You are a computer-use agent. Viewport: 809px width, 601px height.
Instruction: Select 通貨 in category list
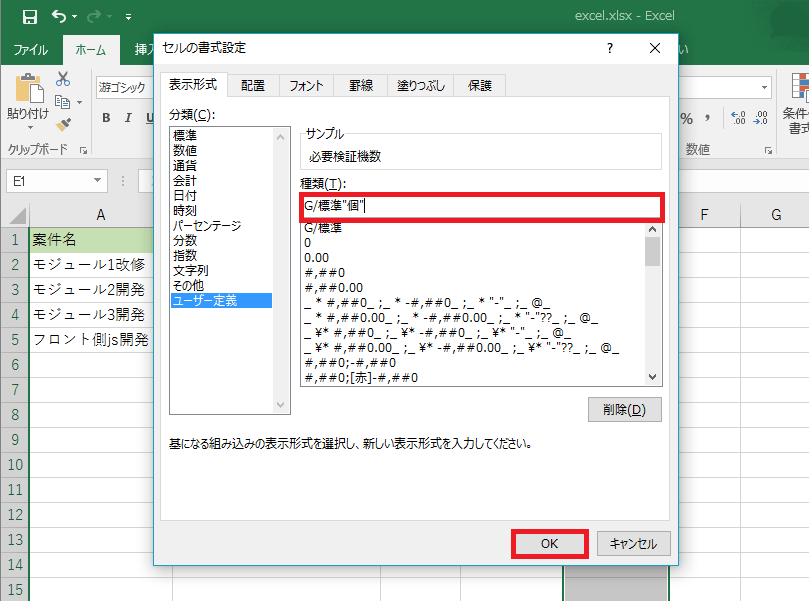click(221, 165)
